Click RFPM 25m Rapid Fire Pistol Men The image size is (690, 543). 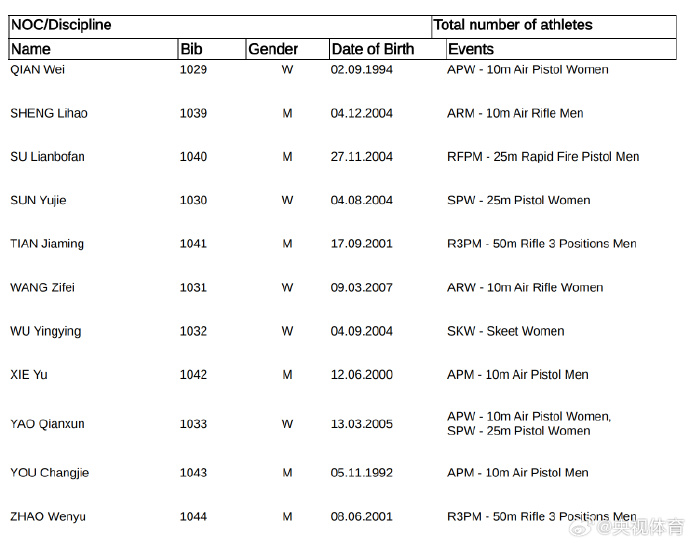[543, 157]
